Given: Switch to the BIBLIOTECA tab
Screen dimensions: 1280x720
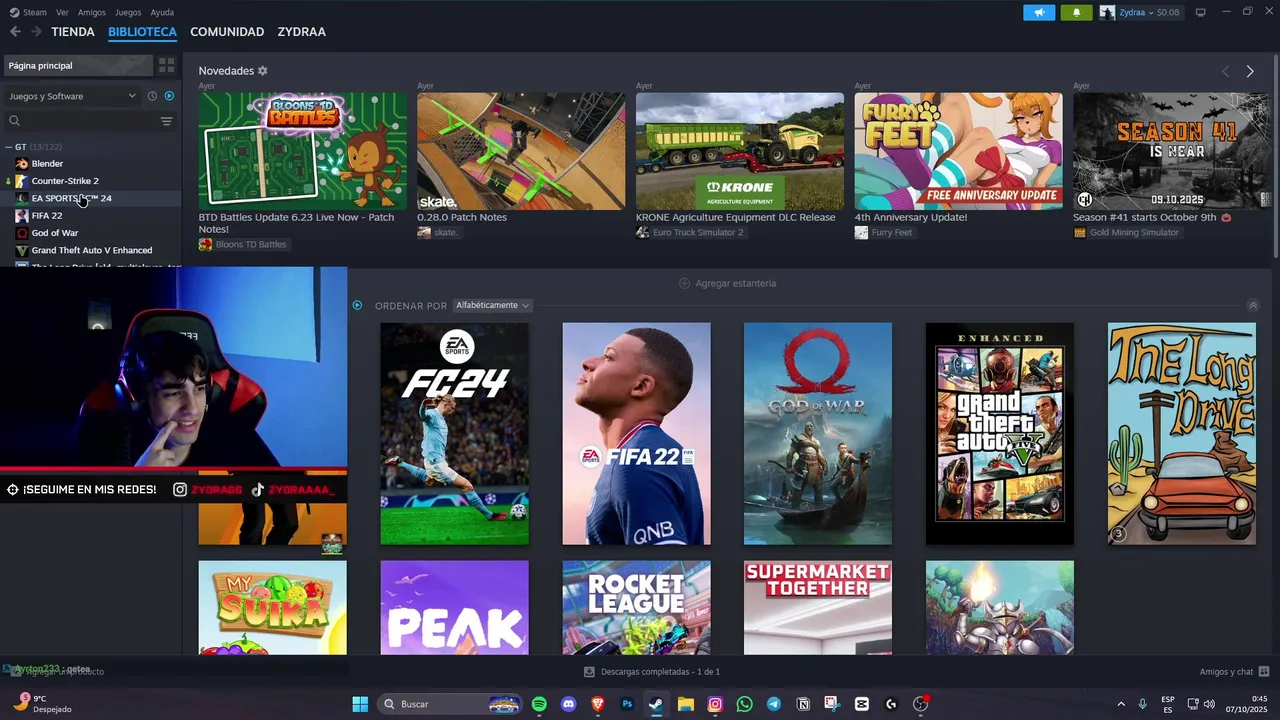Looking at the screenshot, I should coord(142,32).
